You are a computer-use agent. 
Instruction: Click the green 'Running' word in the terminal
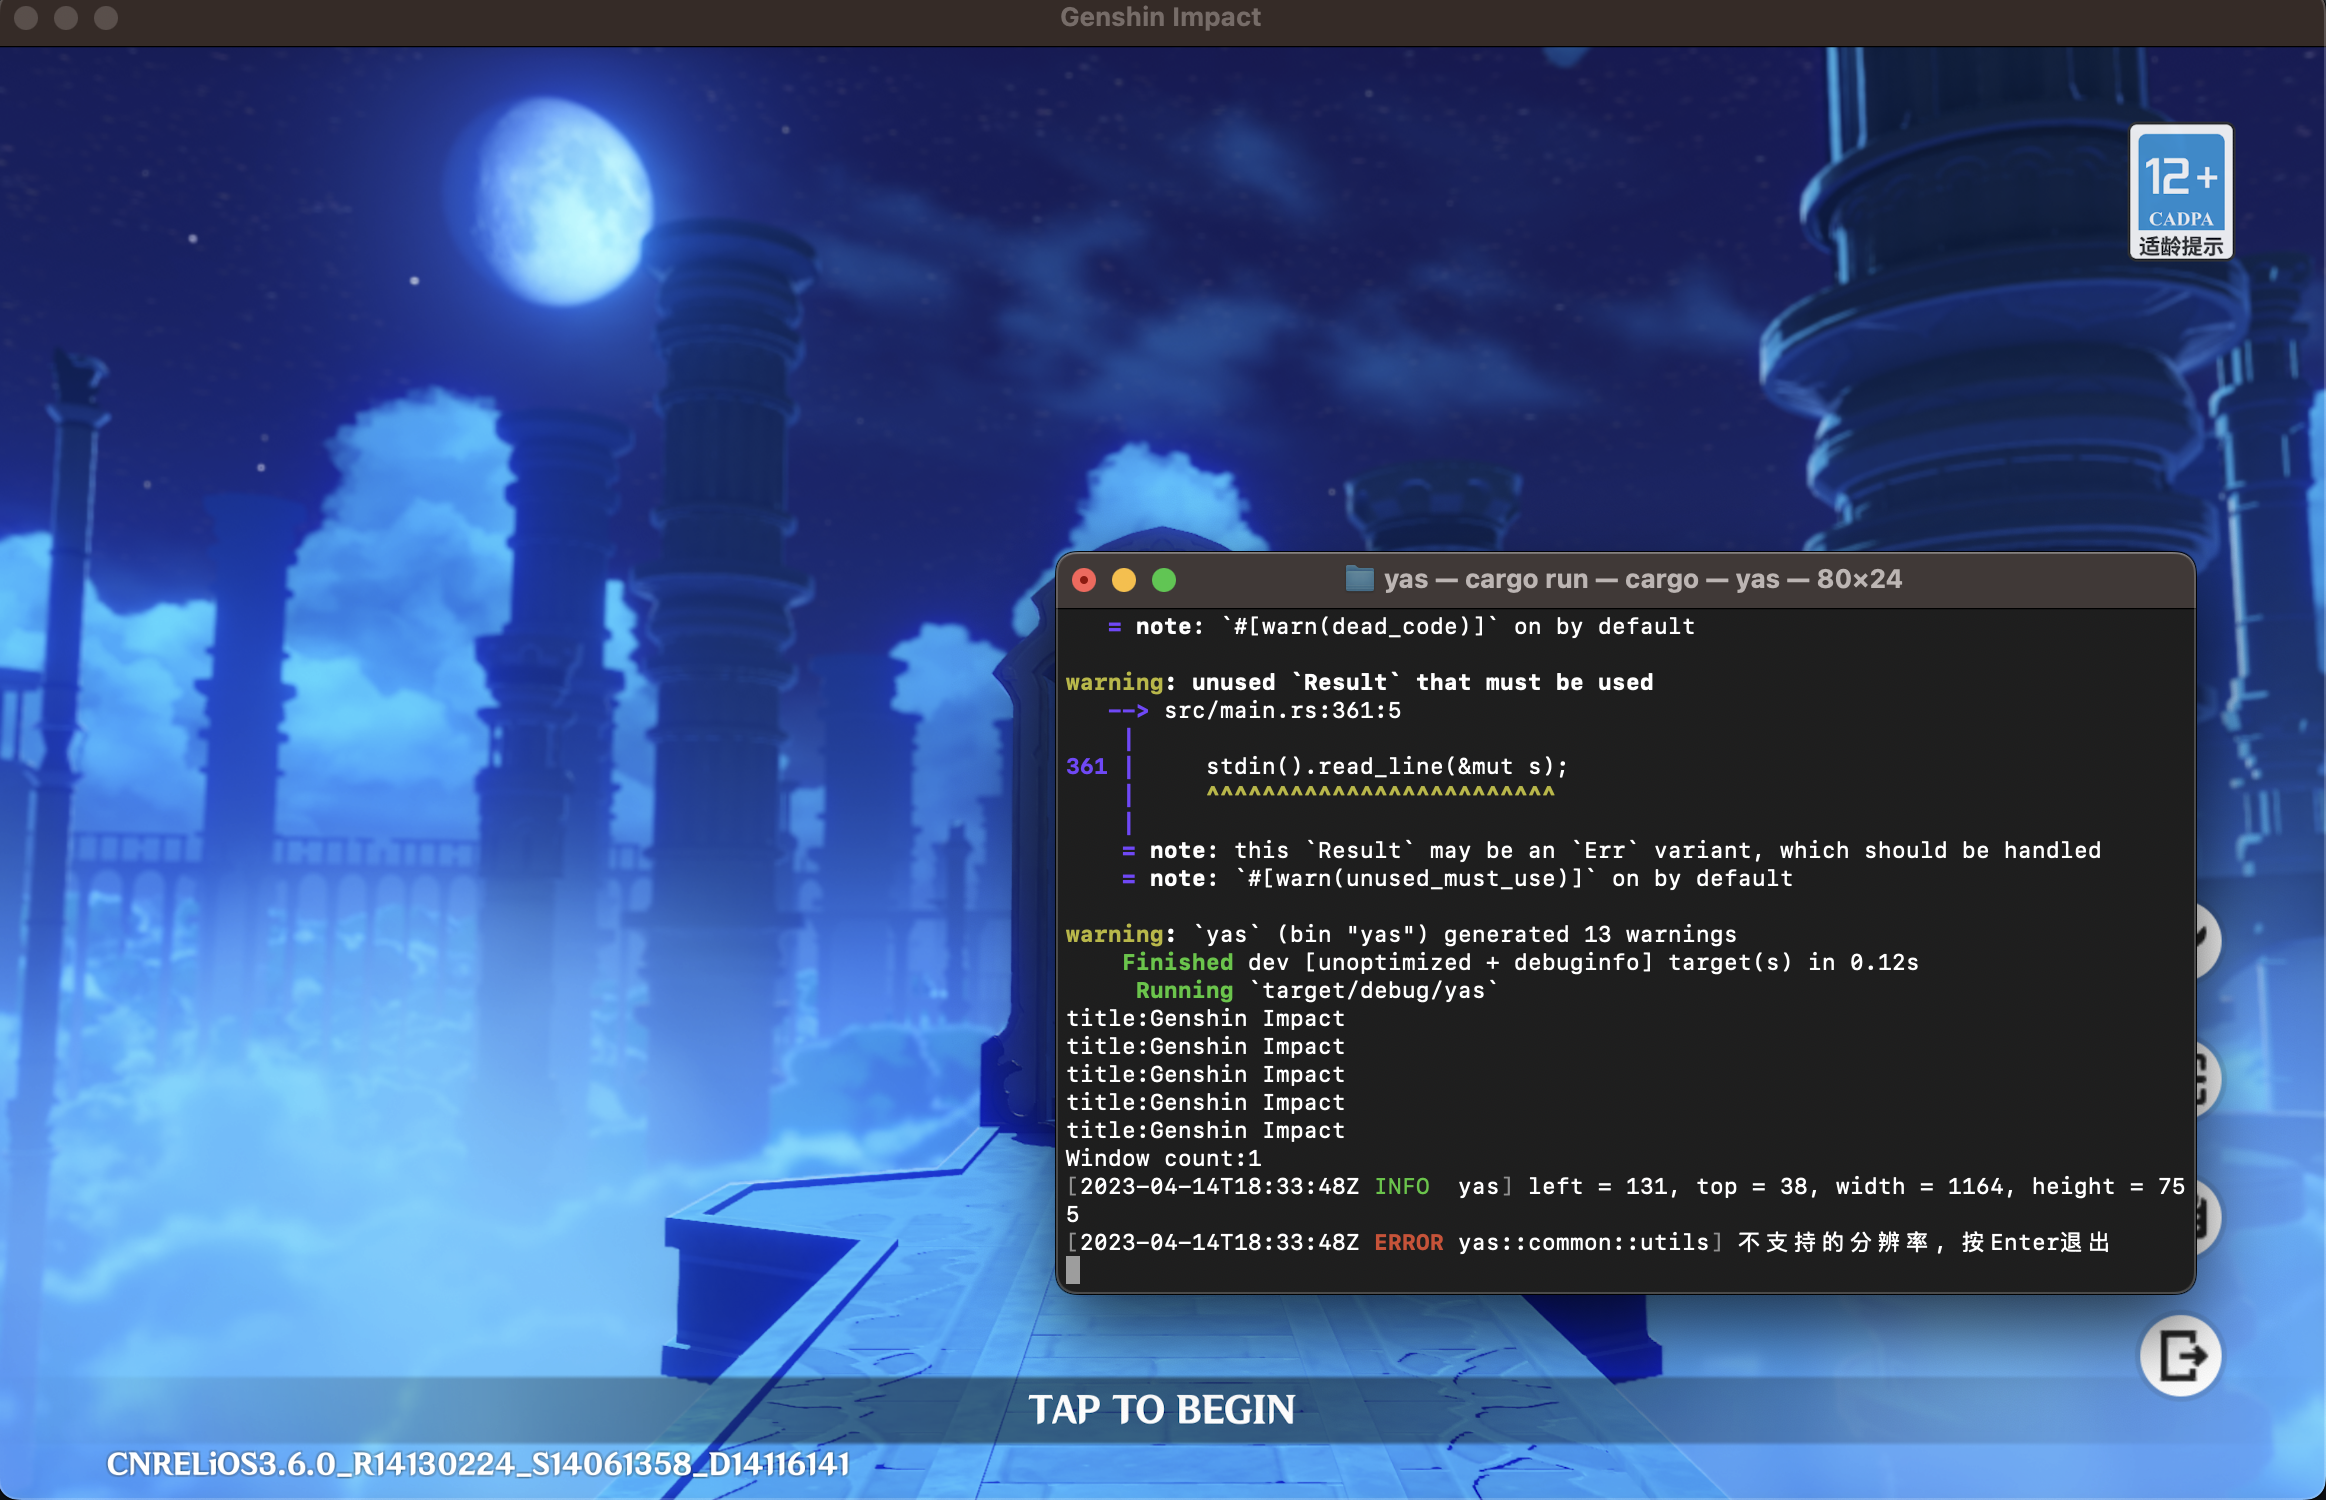1184,990
